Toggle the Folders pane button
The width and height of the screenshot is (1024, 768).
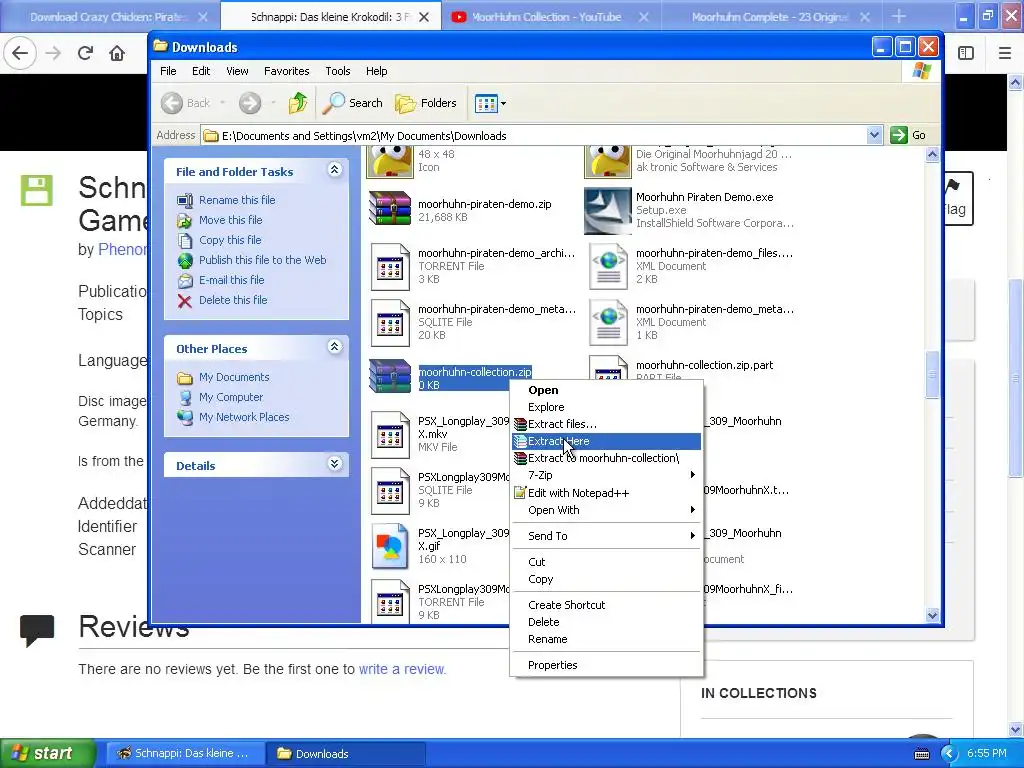[425, 103]
